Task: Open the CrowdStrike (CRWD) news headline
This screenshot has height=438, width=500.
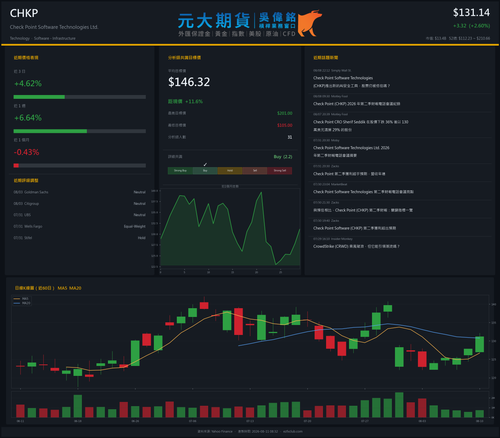Action: 356,246
